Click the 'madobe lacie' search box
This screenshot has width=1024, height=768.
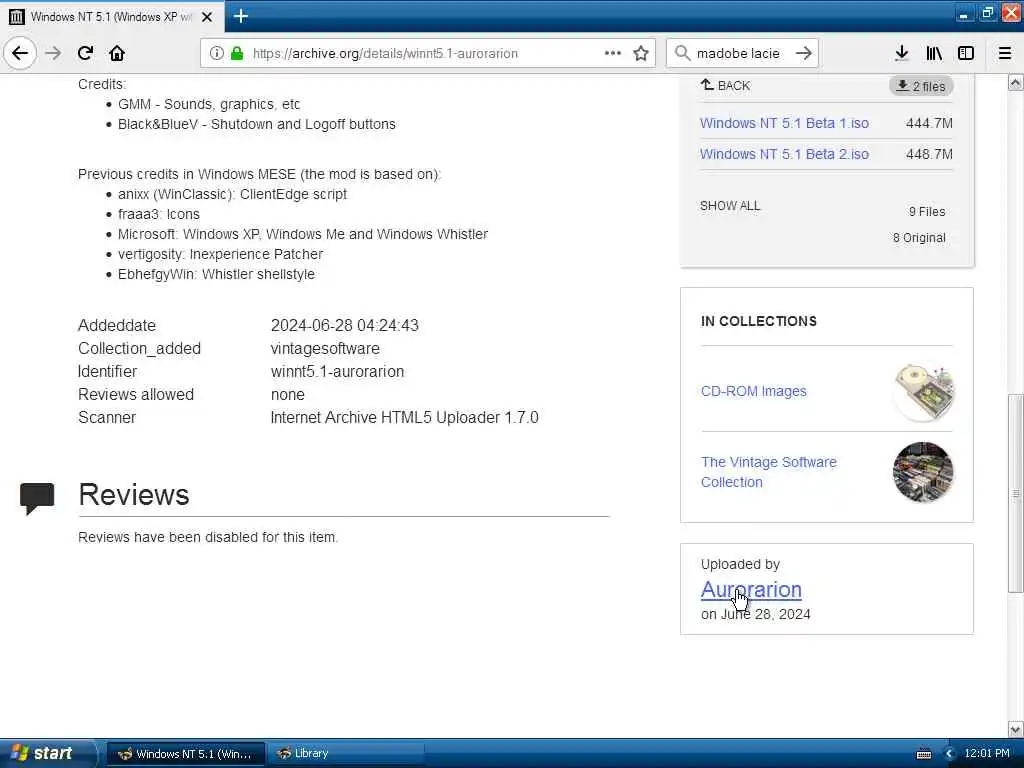741,53
